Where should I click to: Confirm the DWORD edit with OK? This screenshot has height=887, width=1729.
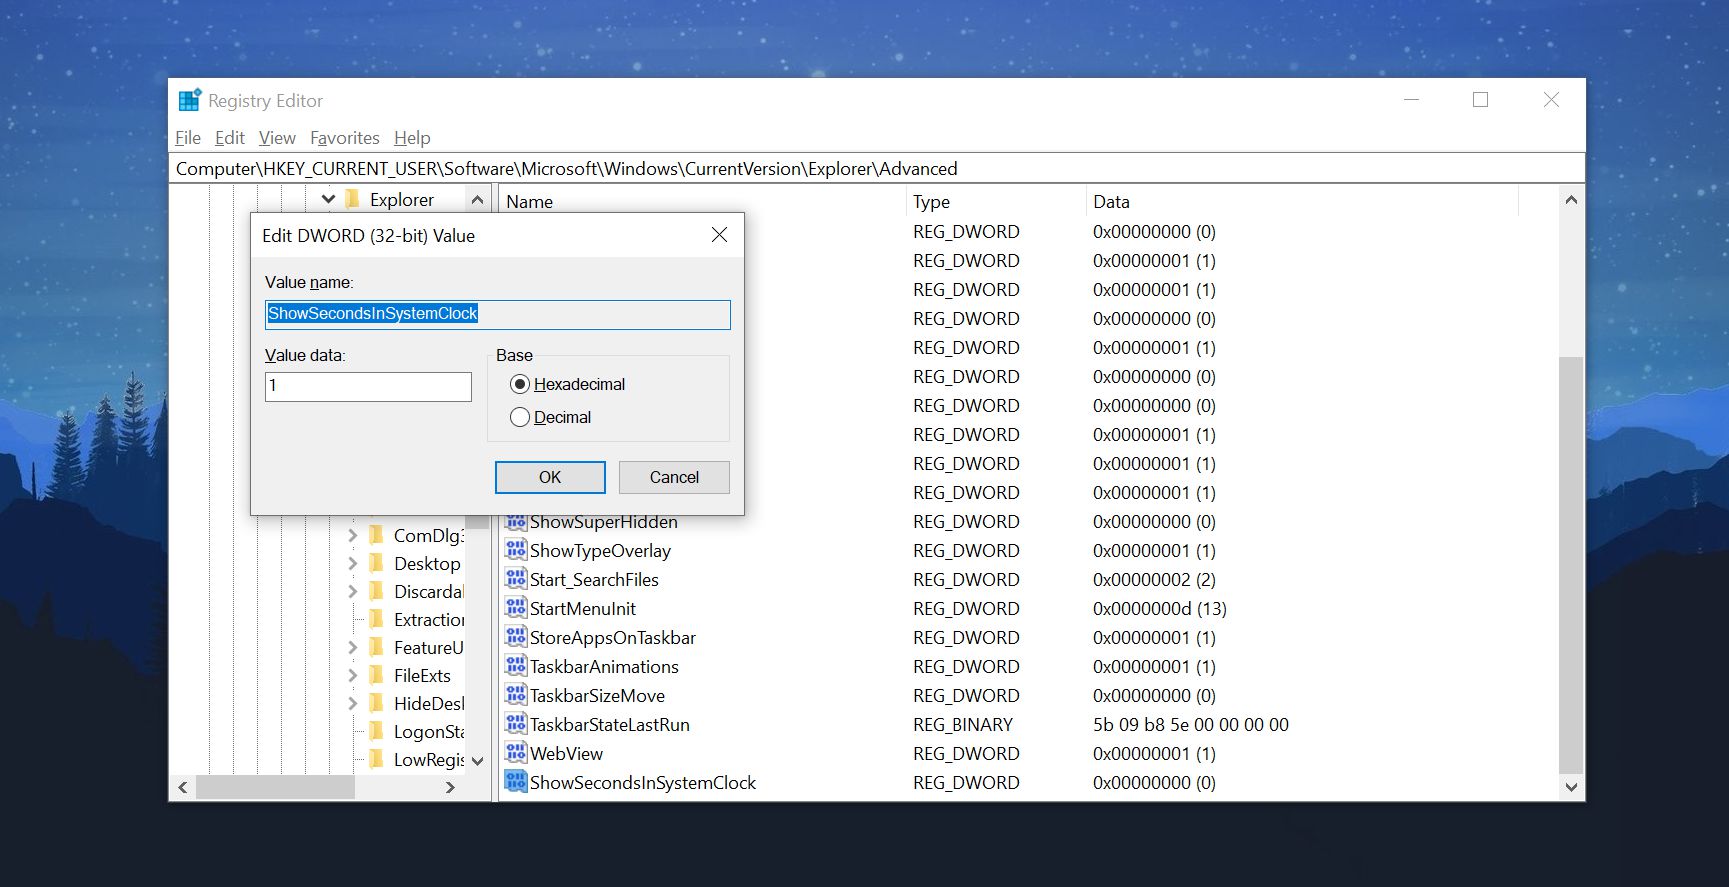tap(550, 477)
